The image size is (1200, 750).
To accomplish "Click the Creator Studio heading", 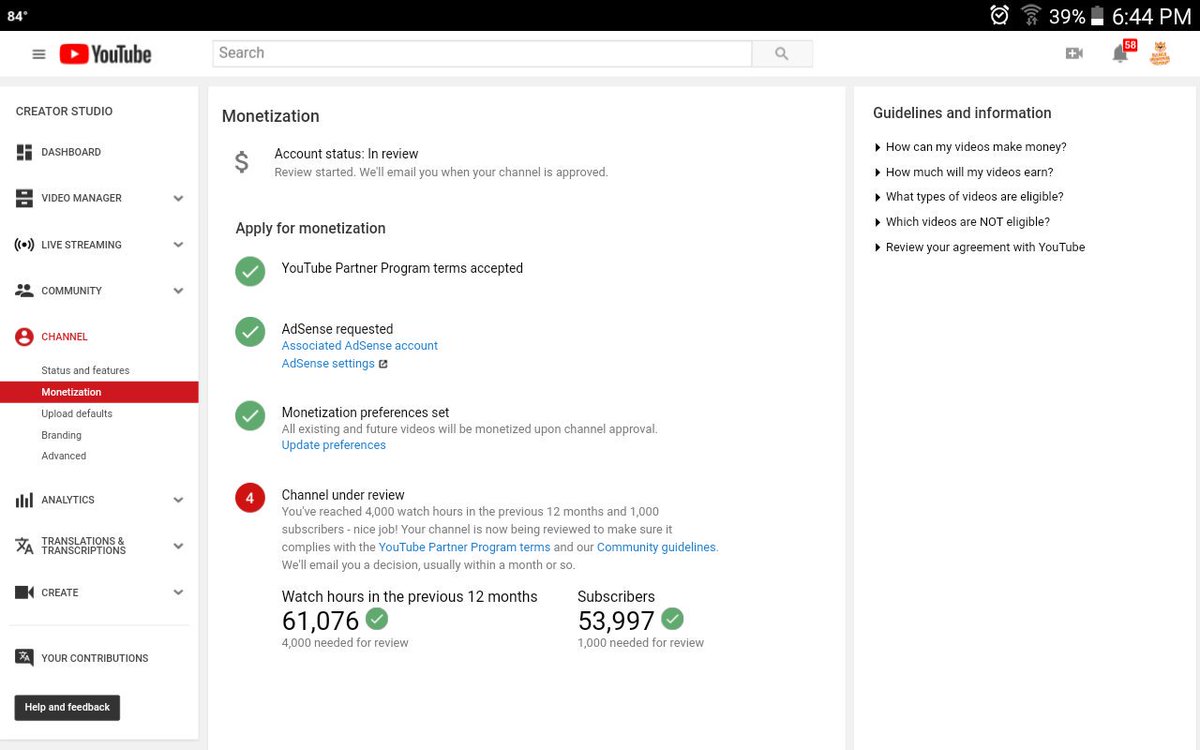I will click(x=64, y=111).
